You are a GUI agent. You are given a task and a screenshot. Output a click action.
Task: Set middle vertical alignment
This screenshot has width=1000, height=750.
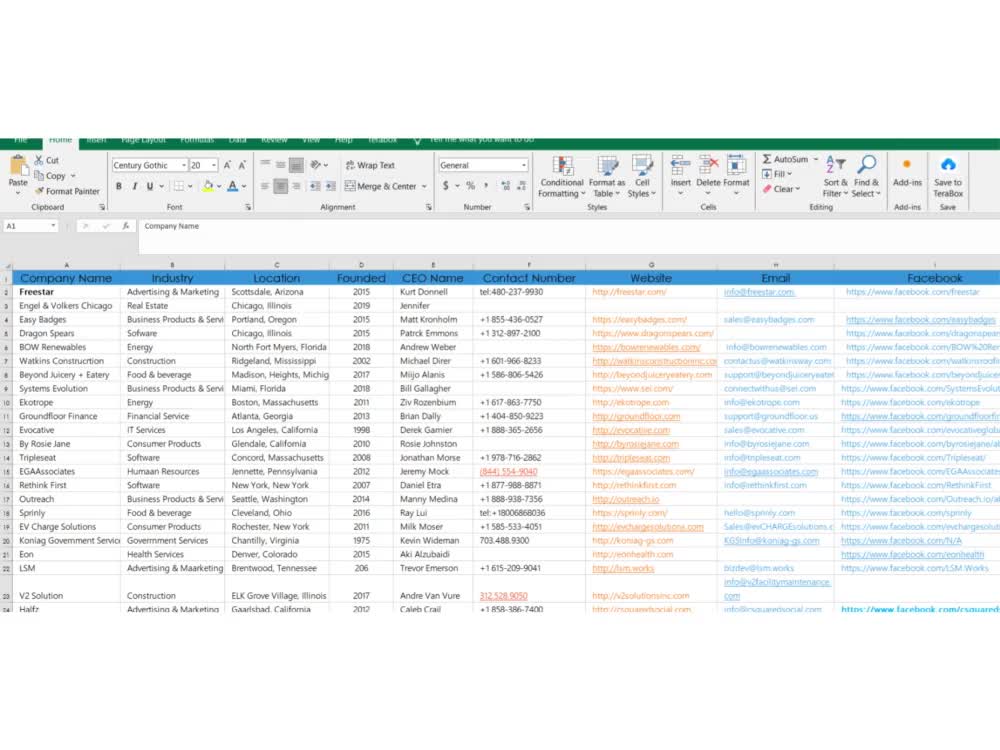(281, 165)
